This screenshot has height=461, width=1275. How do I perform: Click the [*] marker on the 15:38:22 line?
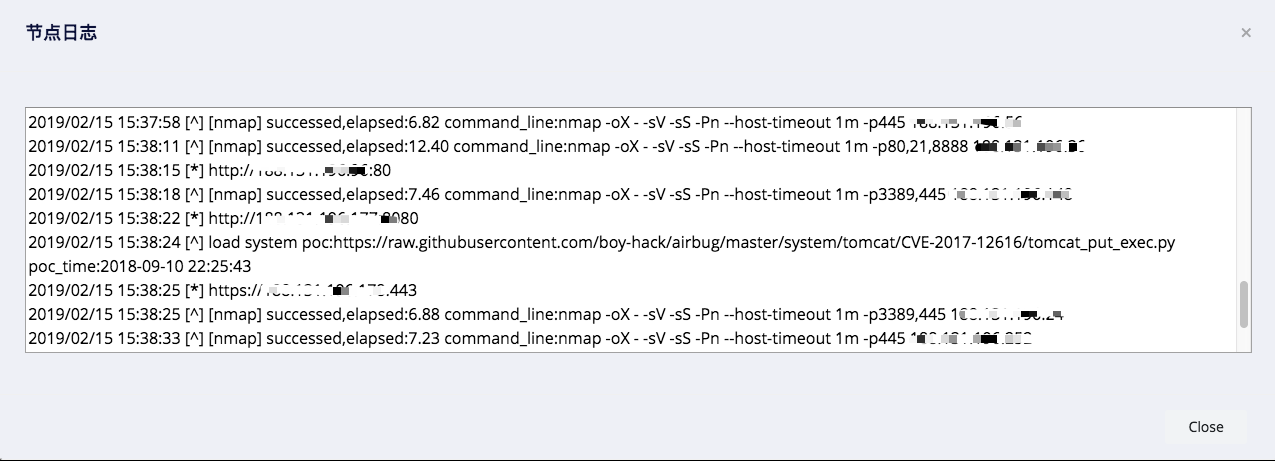point(195,218)
